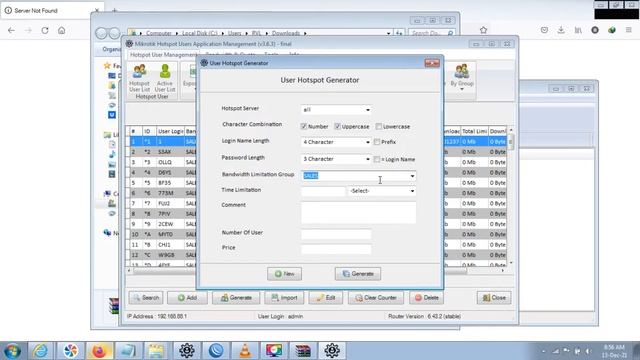Open the Password Length dropdown
Screen dimensions: 640x360
(x=336, y=159)
